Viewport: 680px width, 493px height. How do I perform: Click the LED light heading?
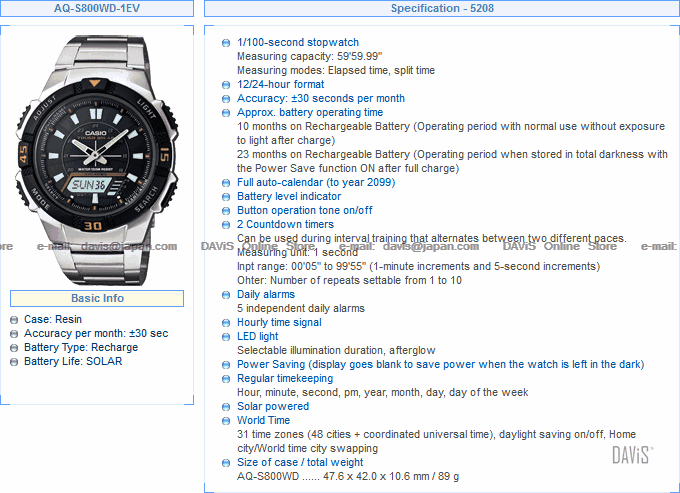[x=258, y=336]
